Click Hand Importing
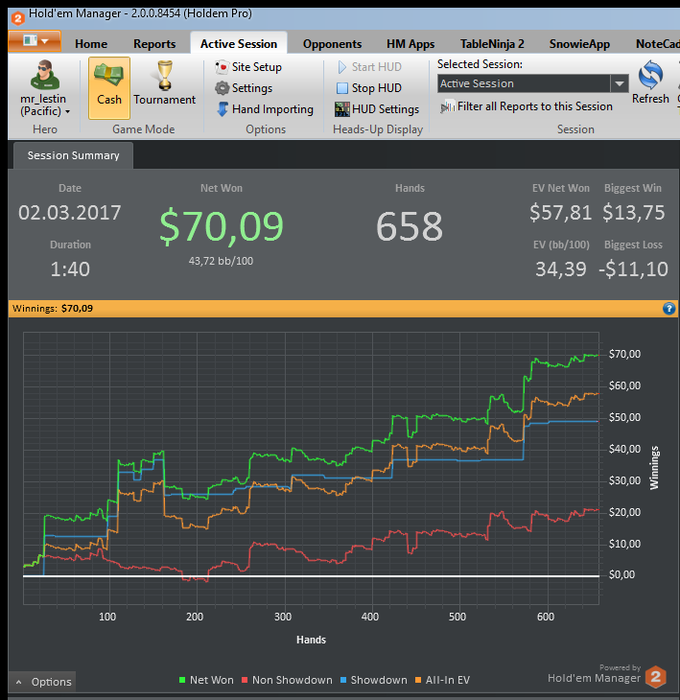The height and width of the screenshot is (700, 680). point(265,109)
